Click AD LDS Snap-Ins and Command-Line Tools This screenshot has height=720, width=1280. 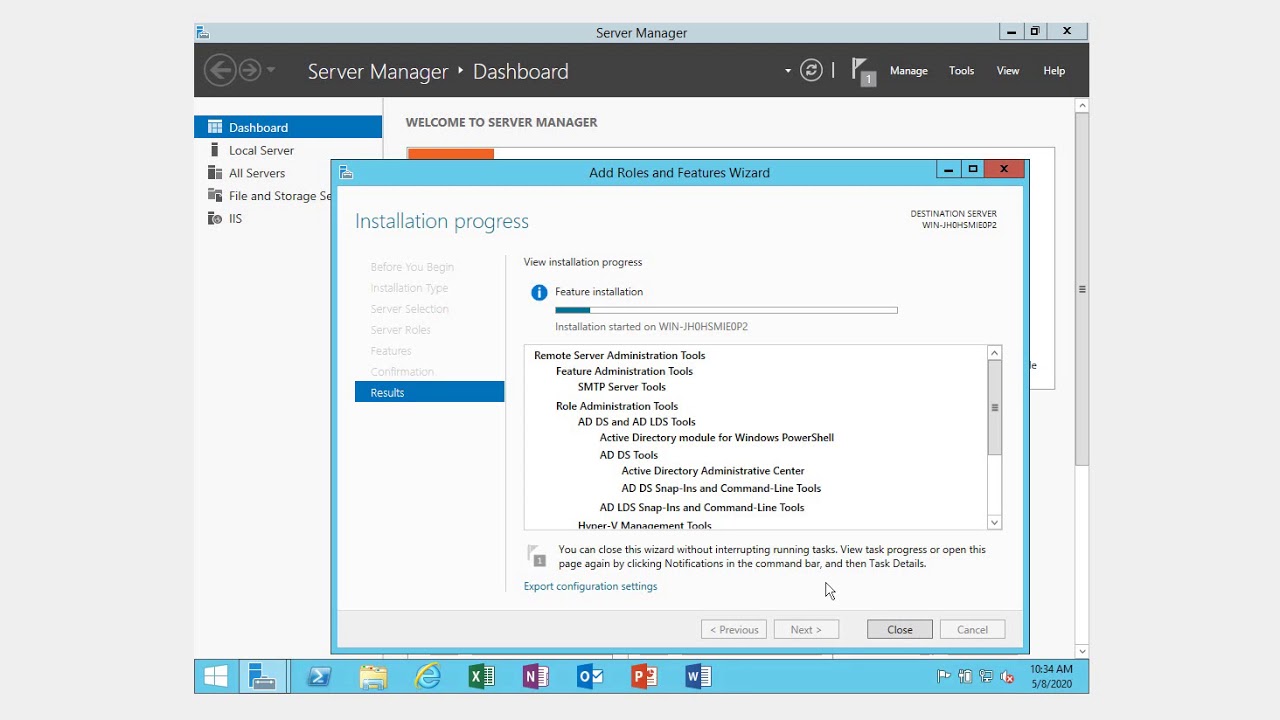click(x=702, y=507)
